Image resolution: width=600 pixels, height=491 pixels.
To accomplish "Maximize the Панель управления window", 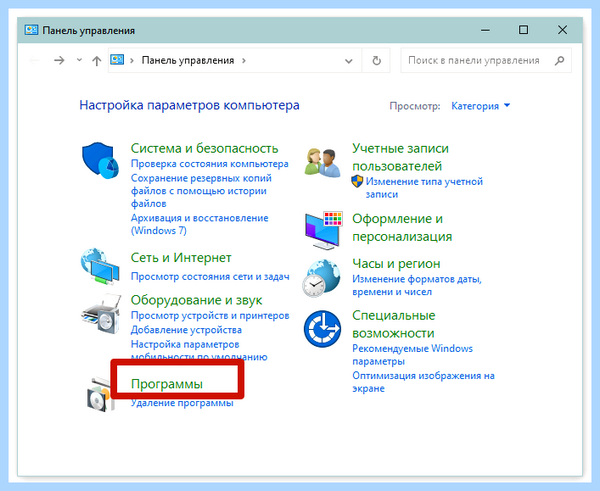I will click(x=523, y=30).
